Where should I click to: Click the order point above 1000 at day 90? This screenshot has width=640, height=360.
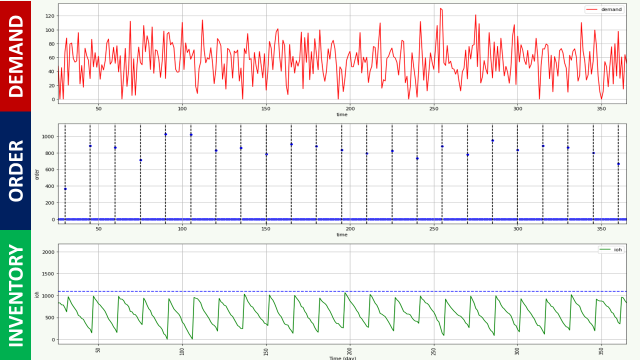(x=165, y=134)
